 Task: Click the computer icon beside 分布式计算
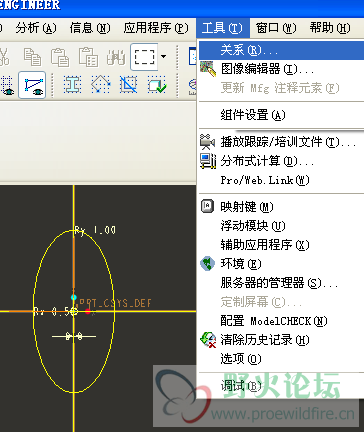(x=208, y=161)
